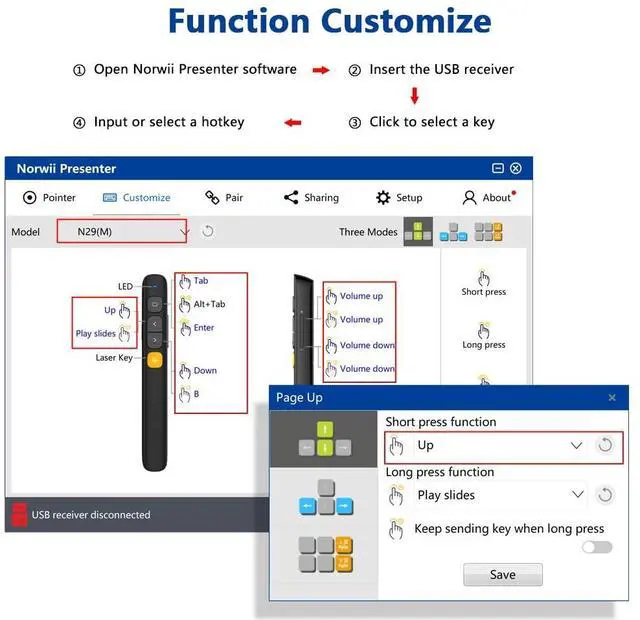This screenshot has width=640, height=620.
Task: Minimize the Norwii Presenter window
Action: [x=498, y=168]
